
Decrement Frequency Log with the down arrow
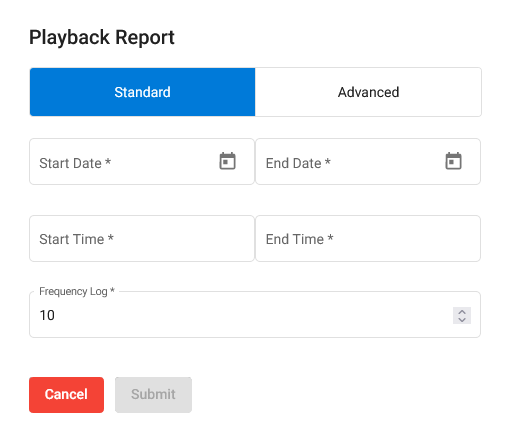[462, 320]
